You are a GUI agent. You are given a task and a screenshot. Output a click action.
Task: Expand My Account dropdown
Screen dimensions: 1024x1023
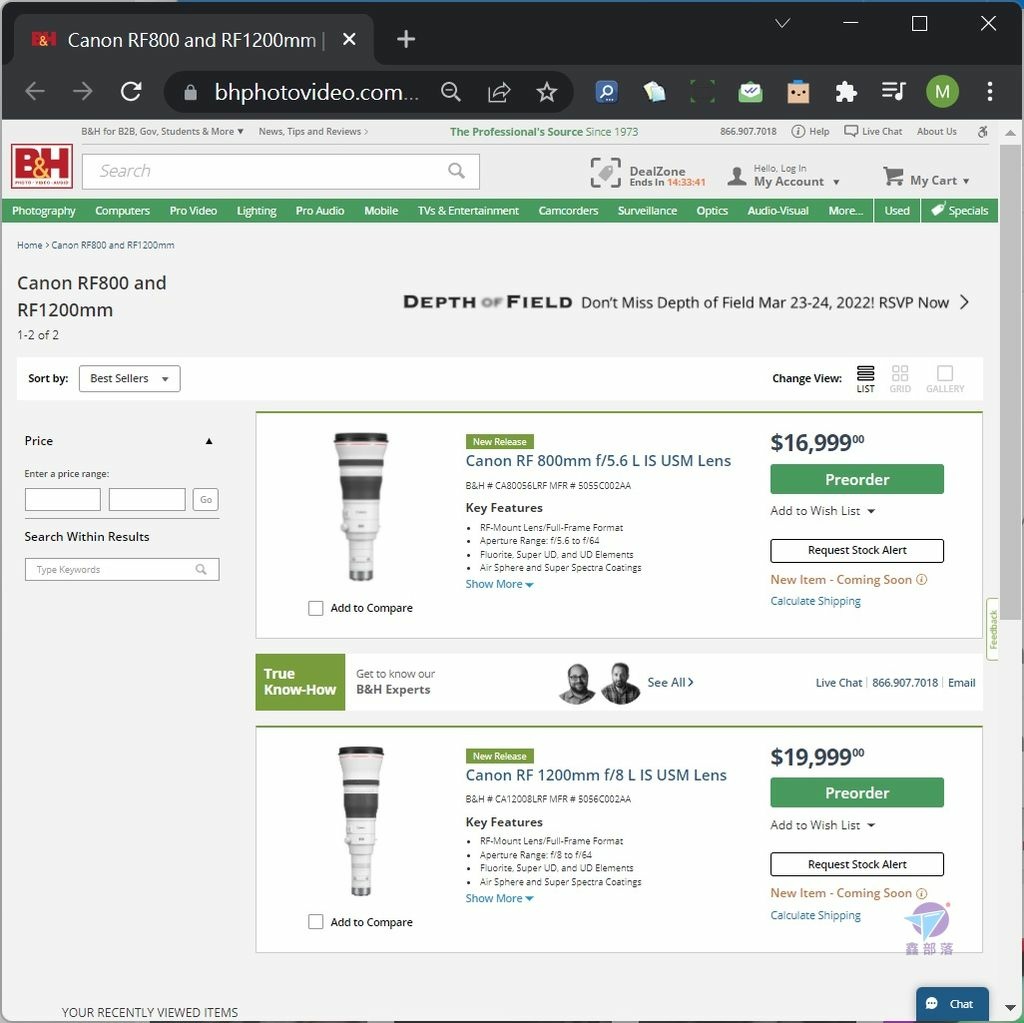tap(836, 182)
